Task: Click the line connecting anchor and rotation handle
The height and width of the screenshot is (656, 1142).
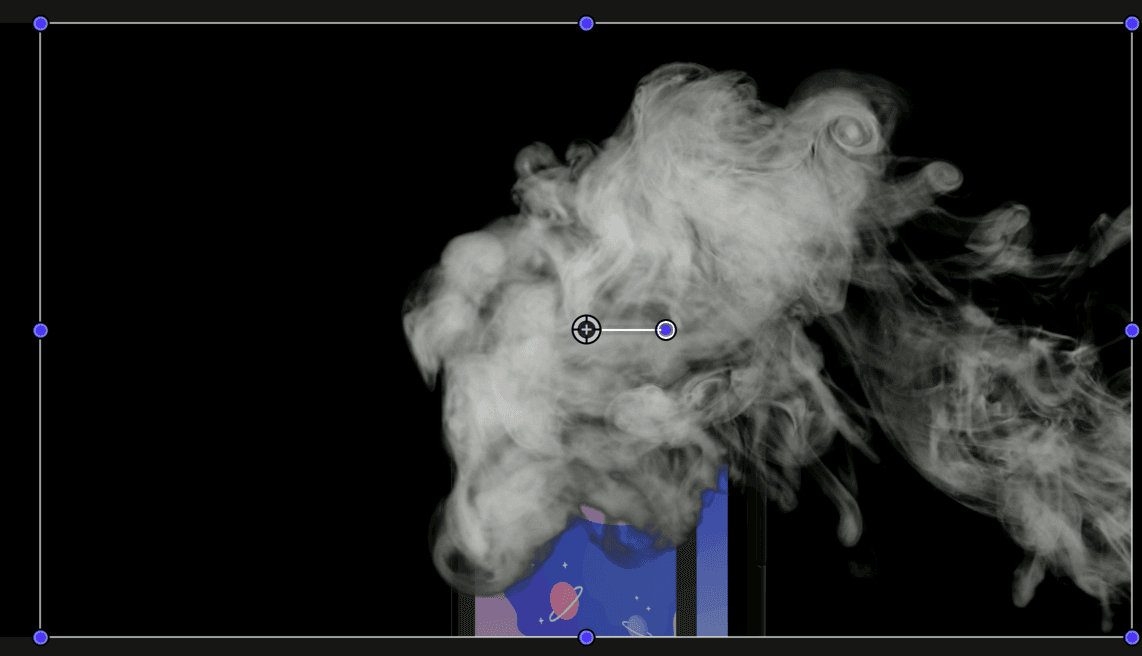Action: tap(625, 329)
